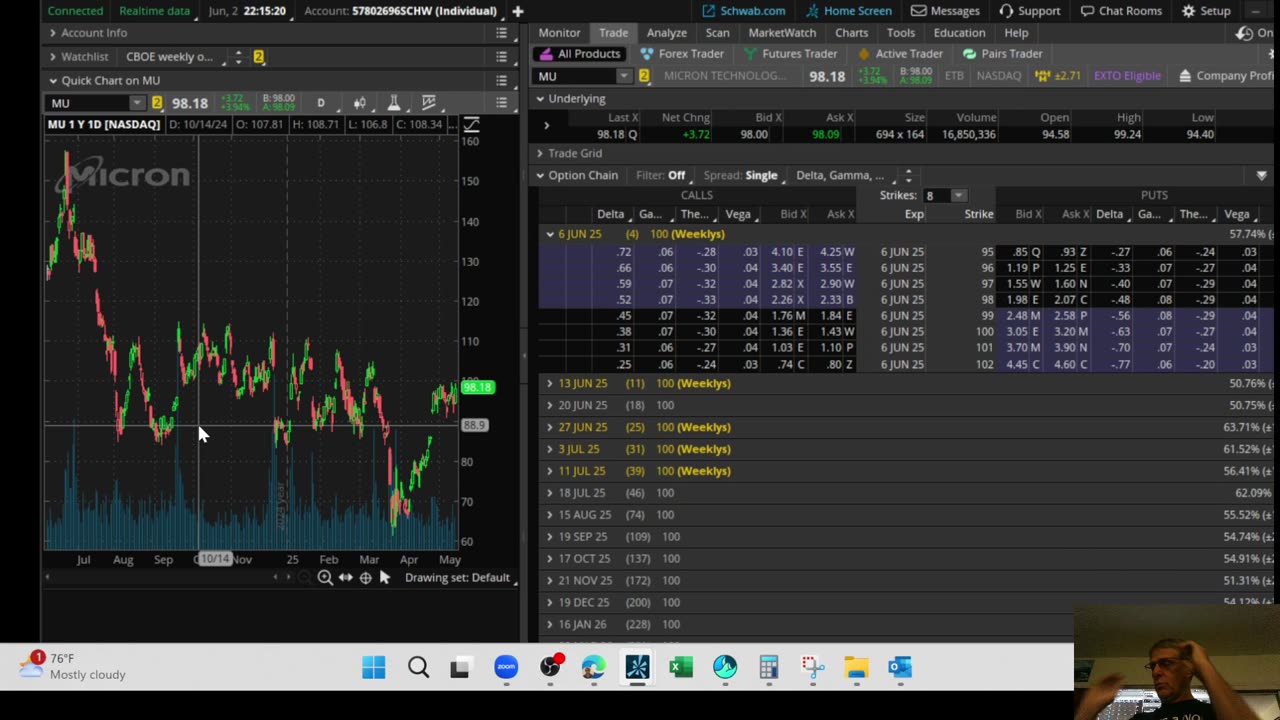Viewport: 1280px width, 720px height.
Task: Click yellow clipboard link 2 in Watchlist header
Action: tap(258, 57)
